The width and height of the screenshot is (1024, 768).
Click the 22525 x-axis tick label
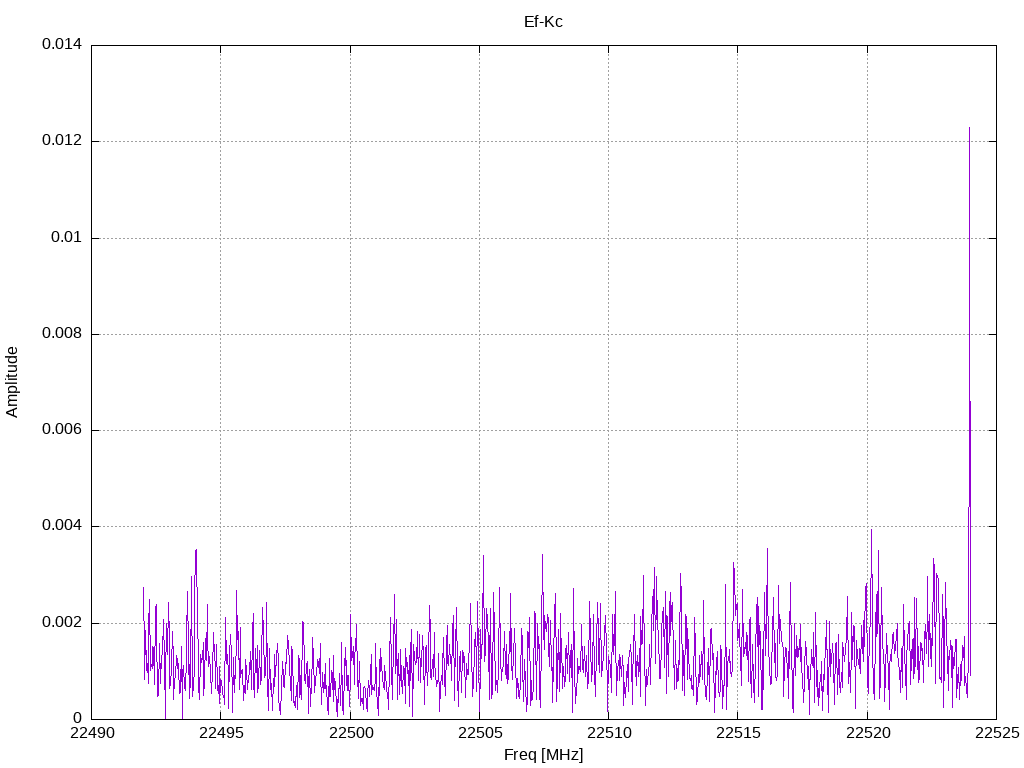click(x=997, y=733)
